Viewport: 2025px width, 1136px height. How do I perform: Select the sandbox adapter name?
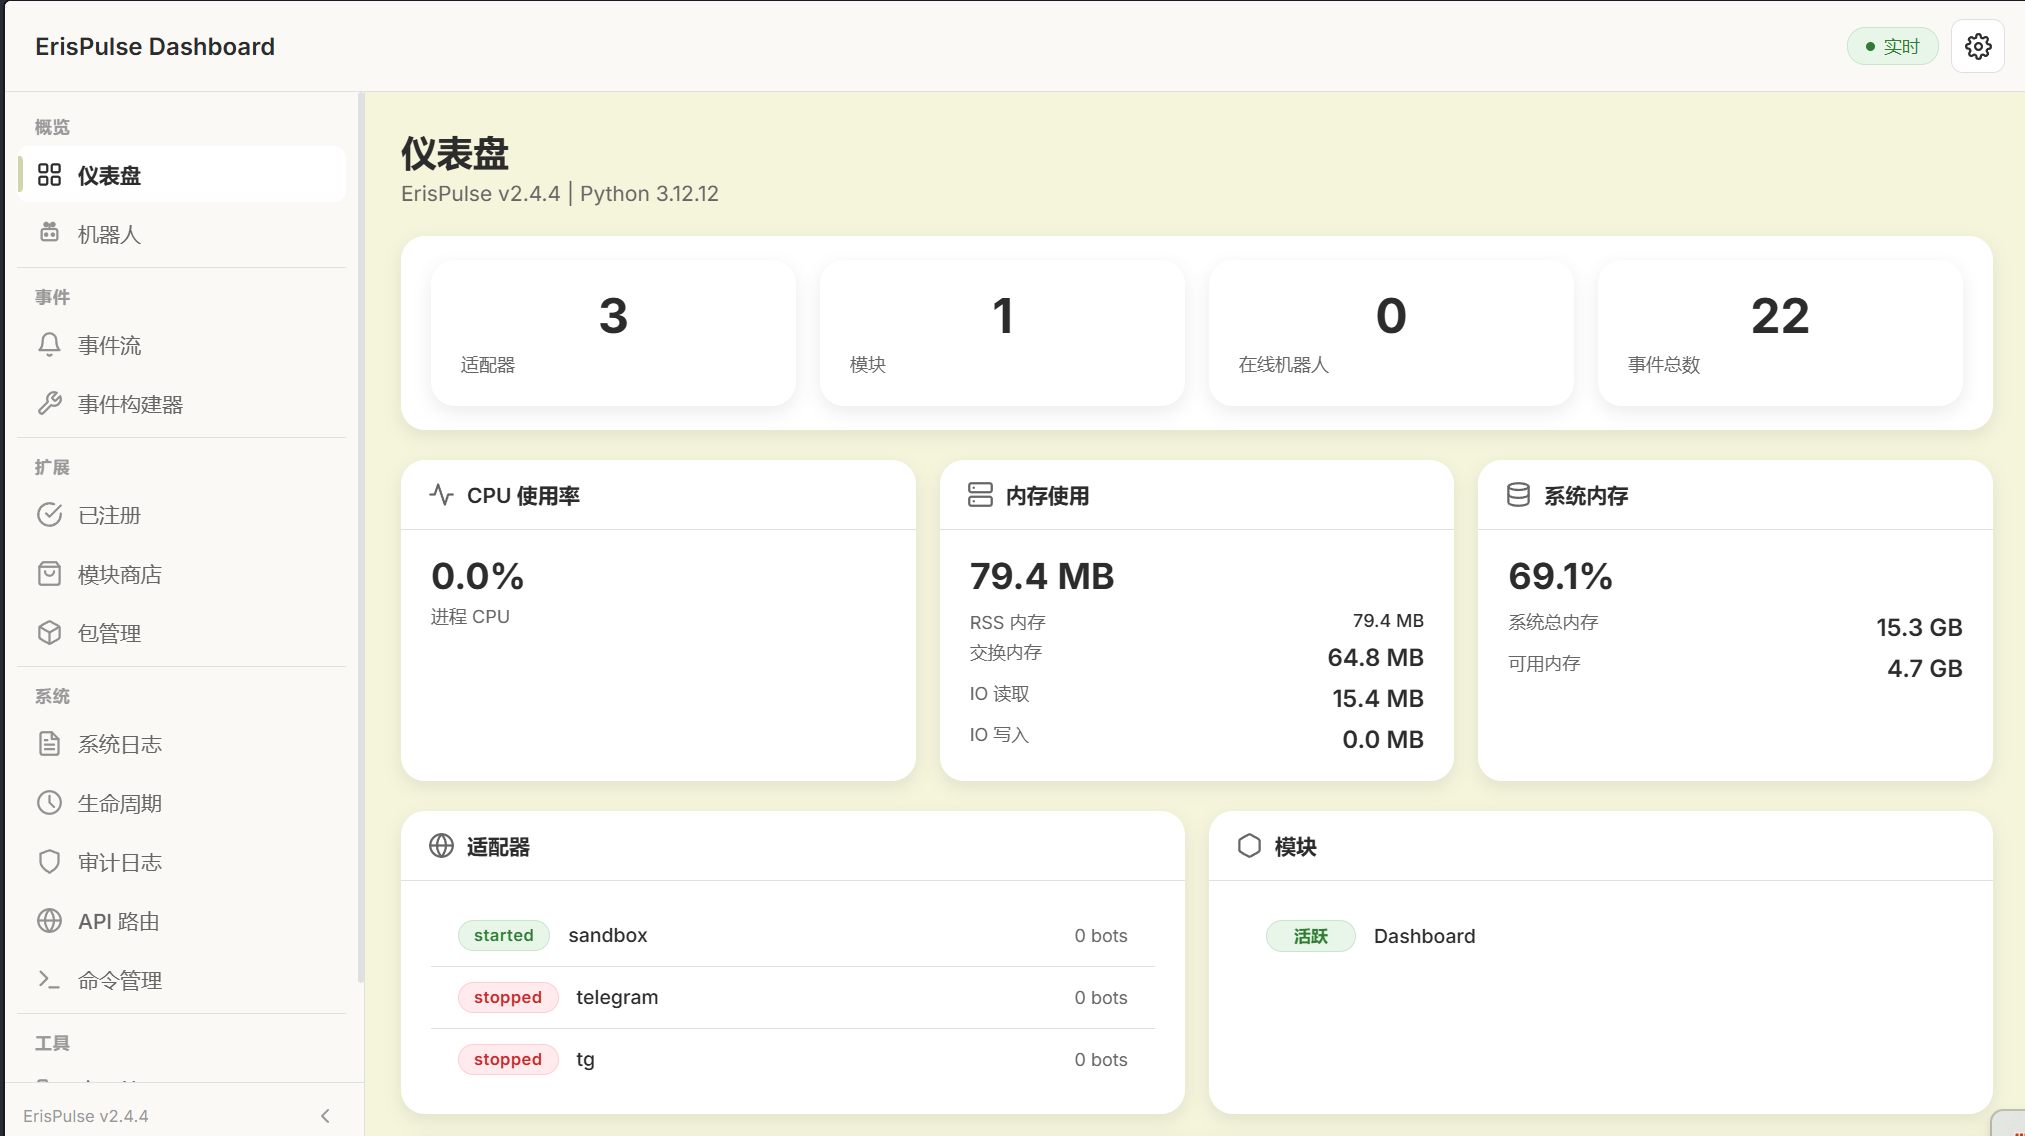coord(608,935)
